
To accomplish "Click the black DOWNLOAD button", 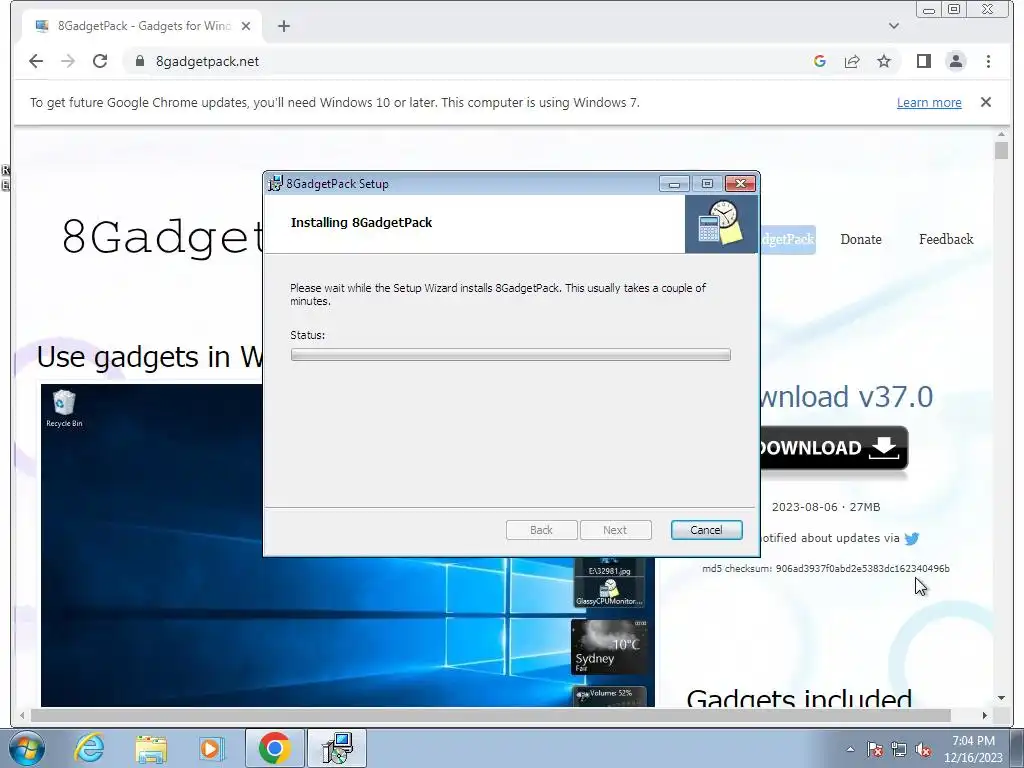I will pyautogui.click(x=834, y=448).
